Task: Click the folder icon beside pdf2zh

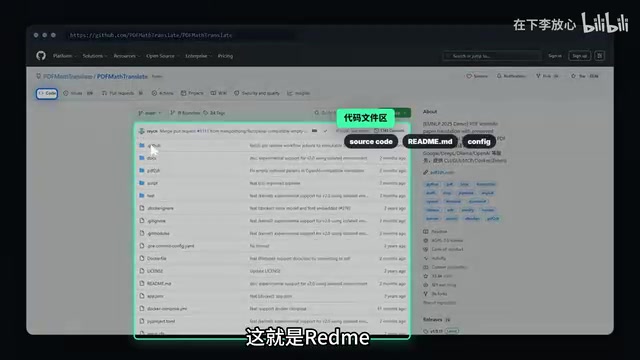Action: click(142, 171)
